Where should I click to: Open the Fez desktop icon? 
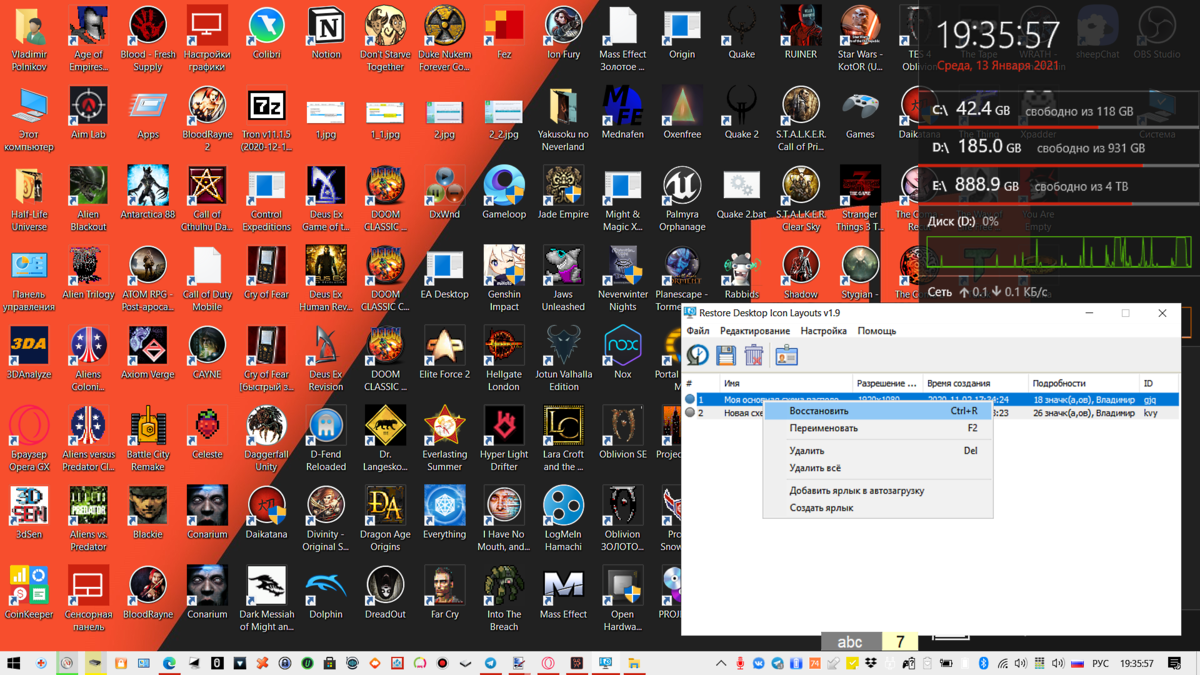coord(504,32)
